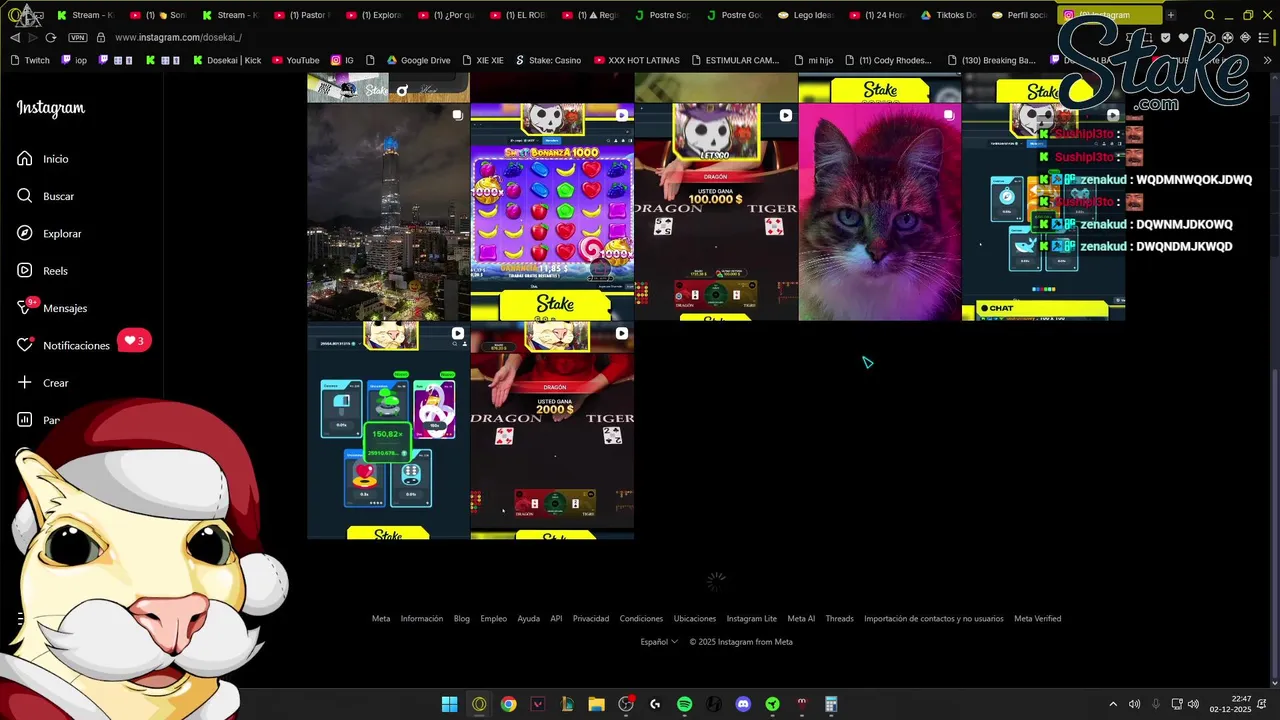The width and height of the screenshot is (1280, 720).
Task: Open Inicio in the Instagram sidebar
Action: 43,159
